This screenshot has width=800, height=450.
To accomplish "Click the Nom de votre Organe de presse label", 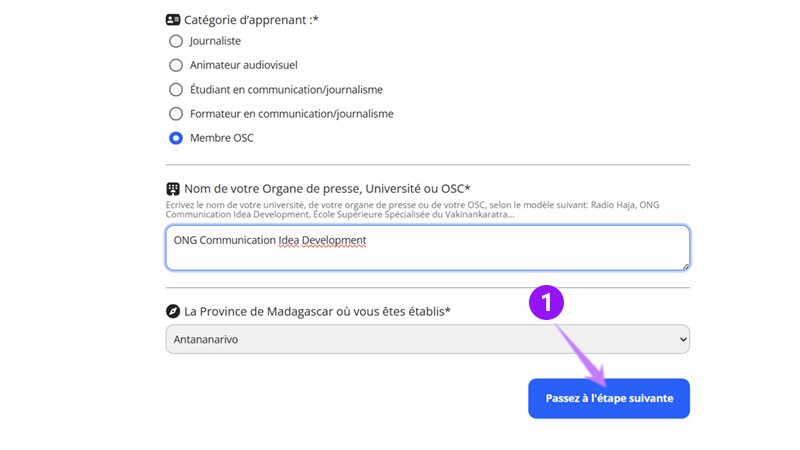I will tap(327, 189).
